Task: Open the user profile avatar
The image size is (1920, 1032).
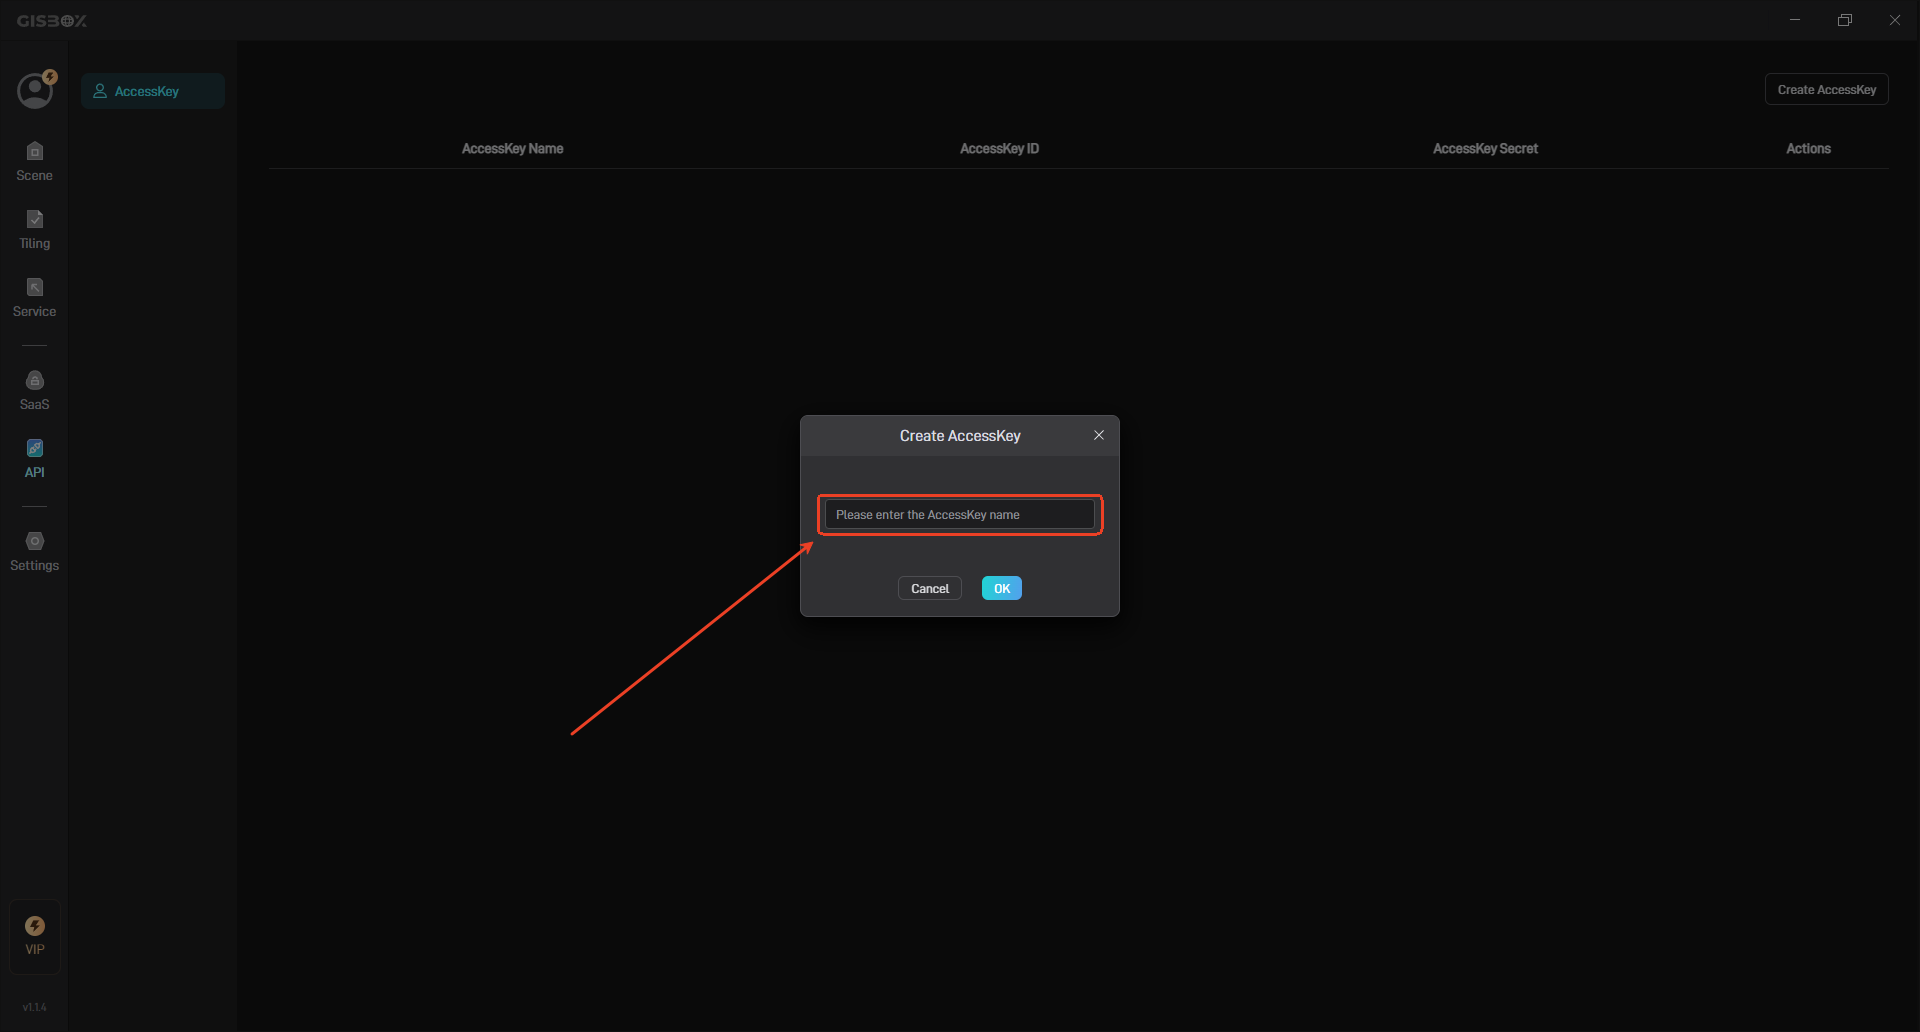Action: click(34, 89)
